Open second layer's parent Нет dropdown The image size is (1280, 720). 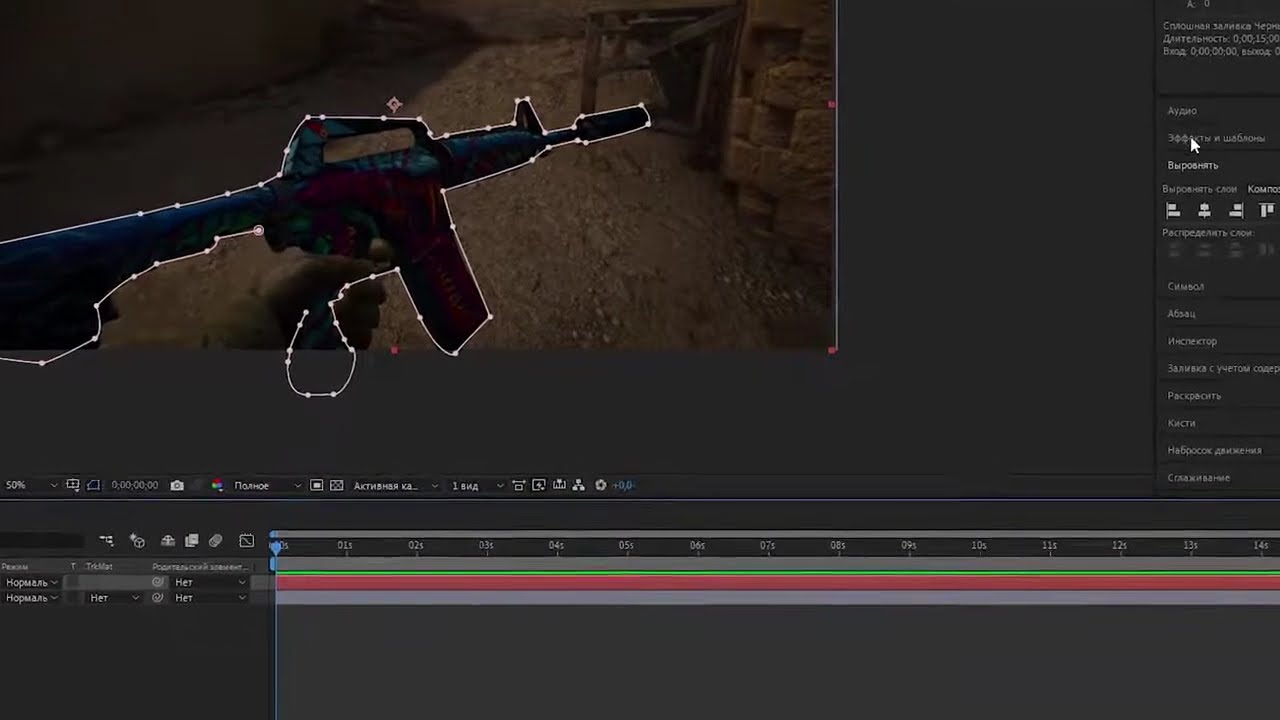(210, 598)
